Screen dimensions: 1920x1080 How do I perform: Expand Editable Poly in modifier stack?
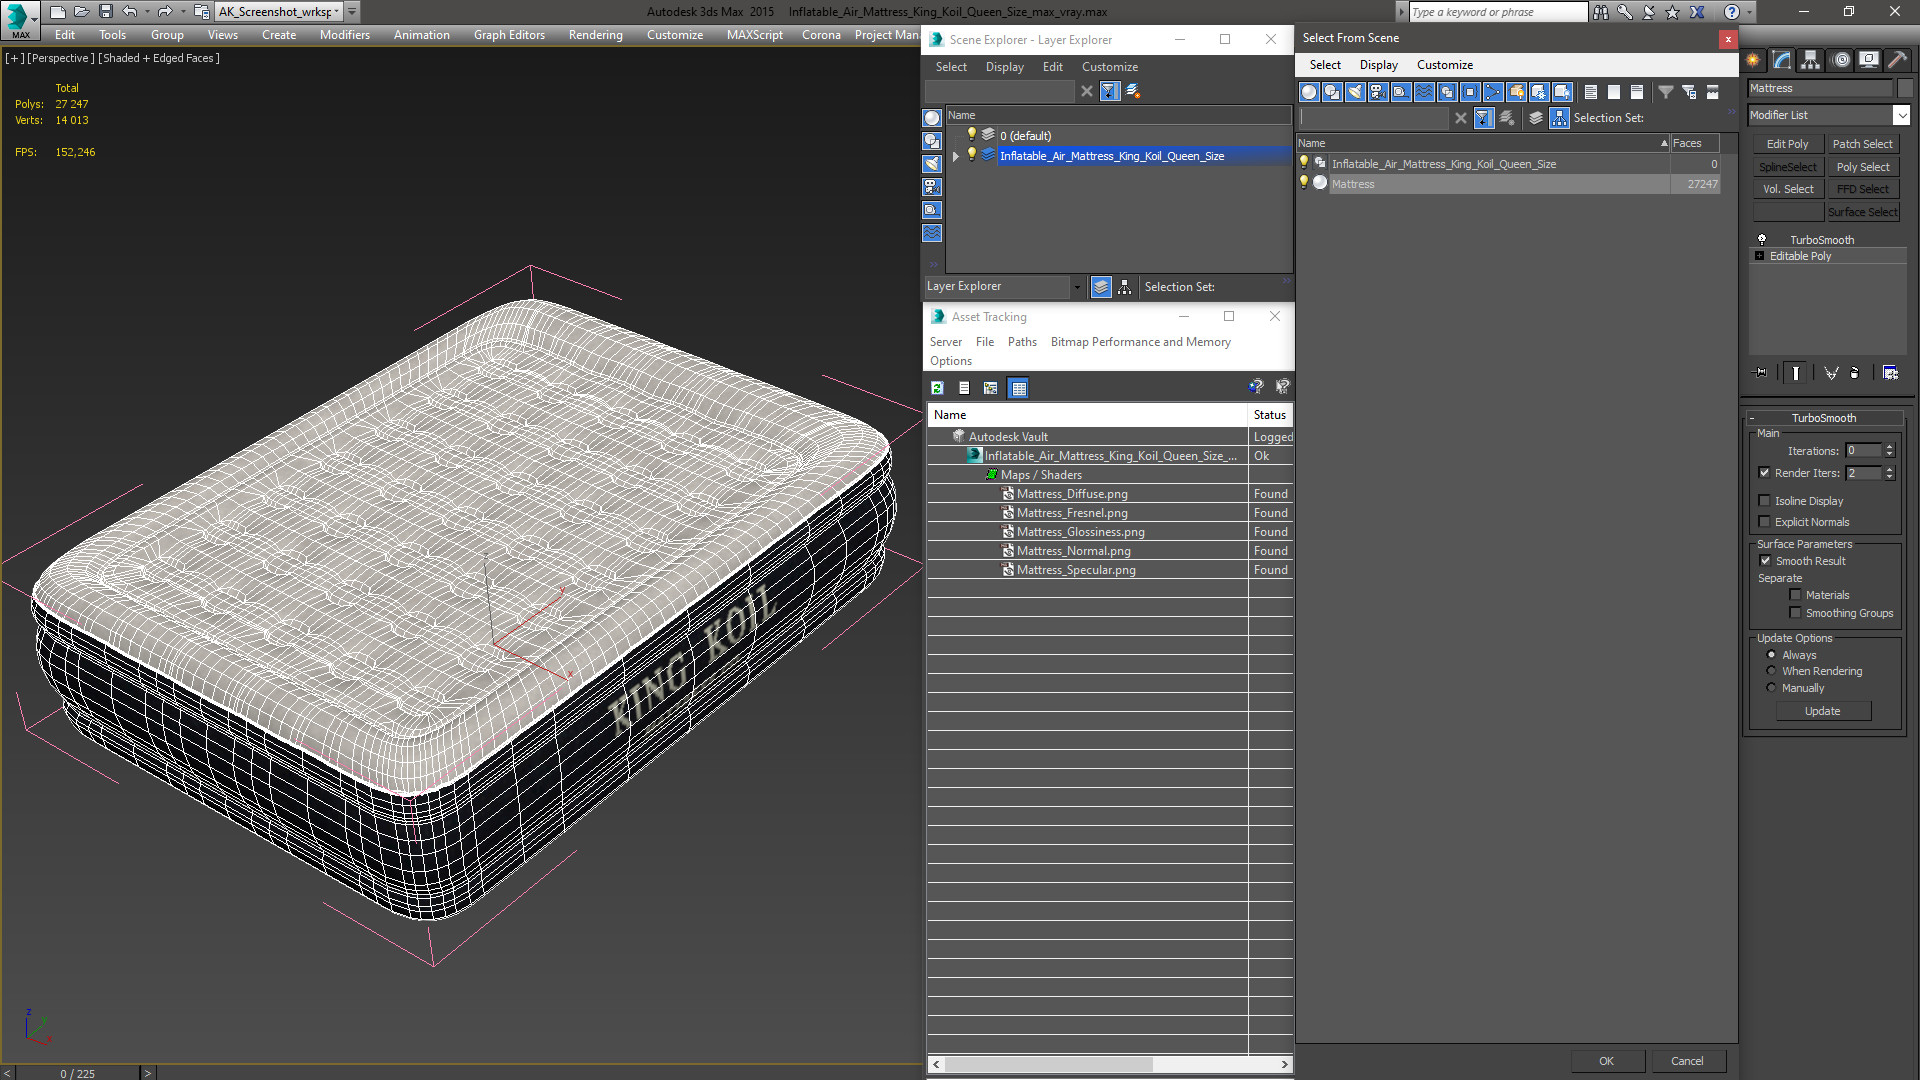(1759, 256)
